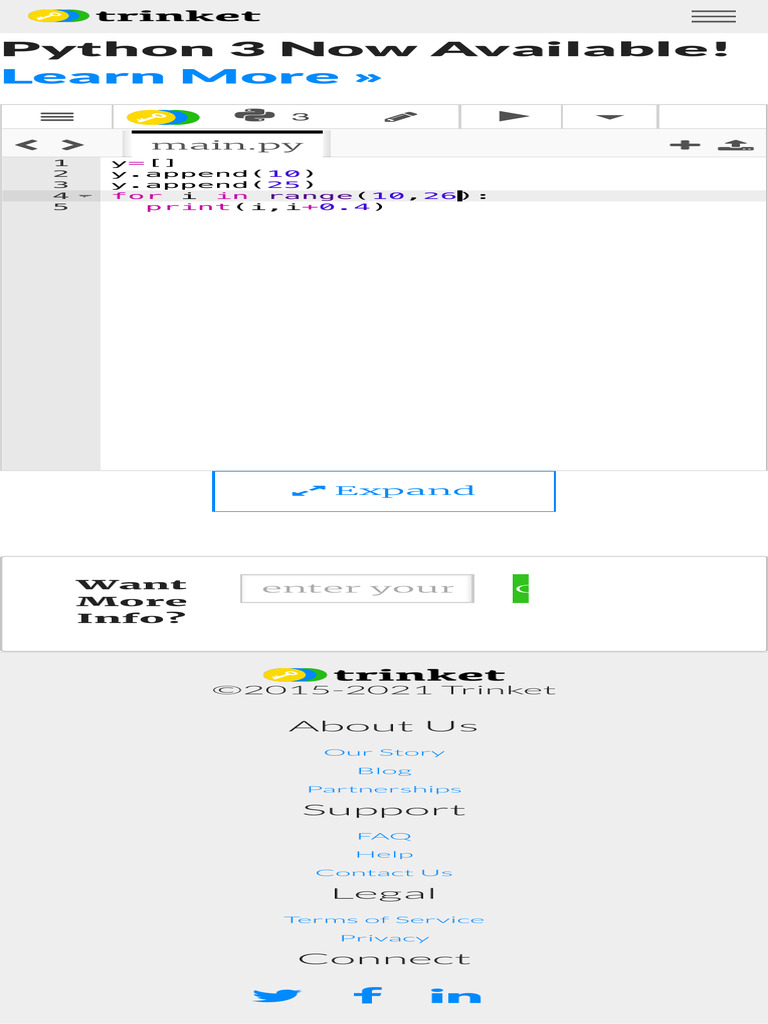Run the code with the play button
The width and height of the screenshot is (768, 1024).
pos(513,116)
